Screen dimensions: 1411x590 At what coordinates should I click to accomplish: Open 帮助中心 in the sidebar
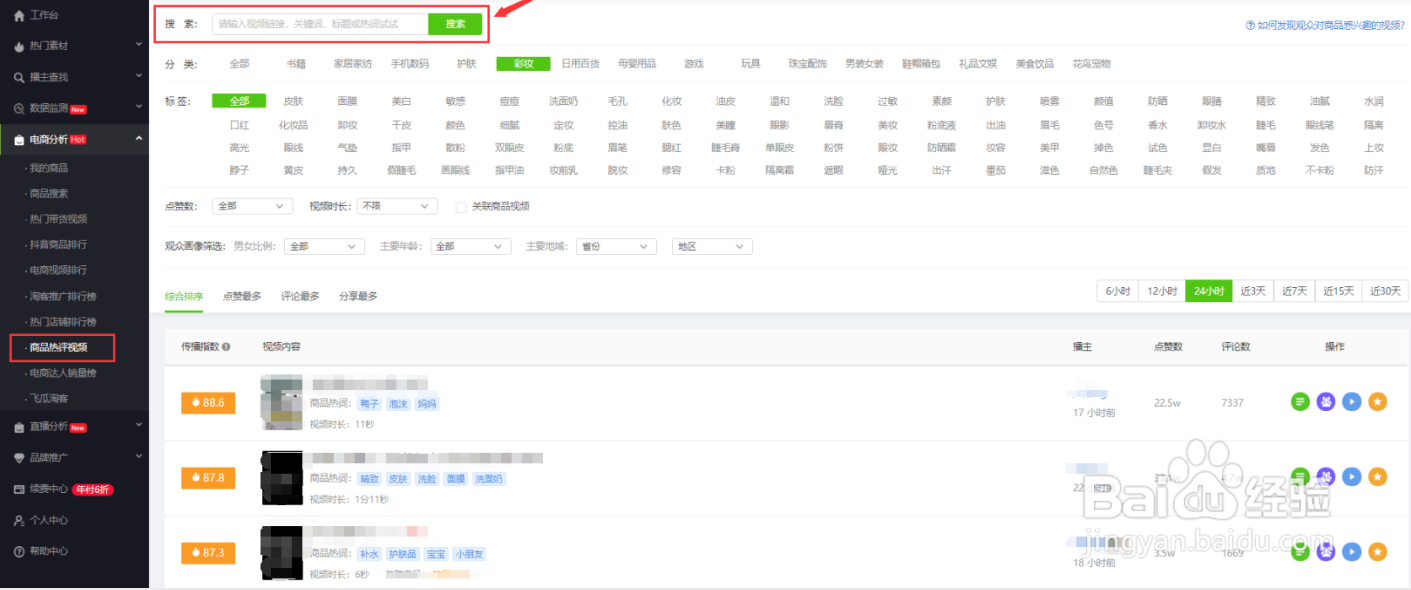41,551
